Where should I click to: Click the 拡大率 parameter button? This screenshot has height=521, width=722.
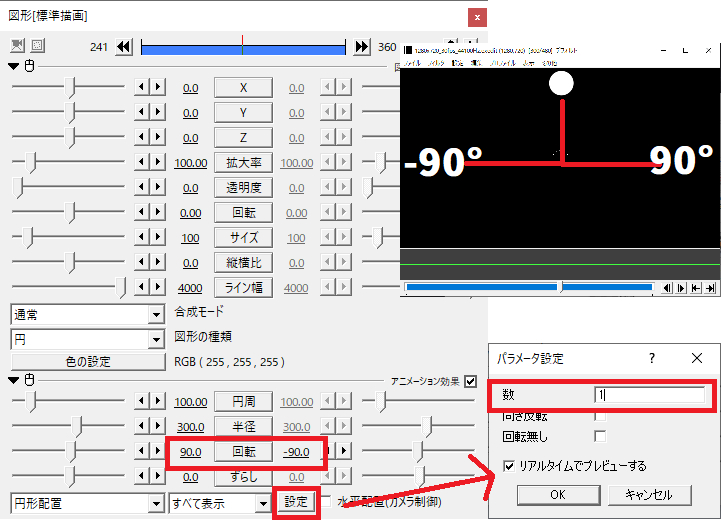[x=243, y=163]
